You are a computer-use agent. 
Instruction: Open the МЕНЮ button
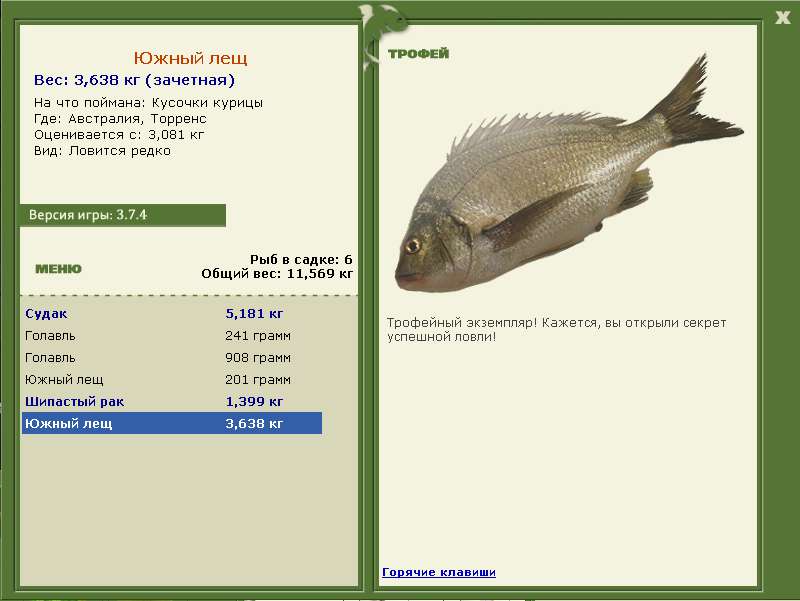(58, 269)
